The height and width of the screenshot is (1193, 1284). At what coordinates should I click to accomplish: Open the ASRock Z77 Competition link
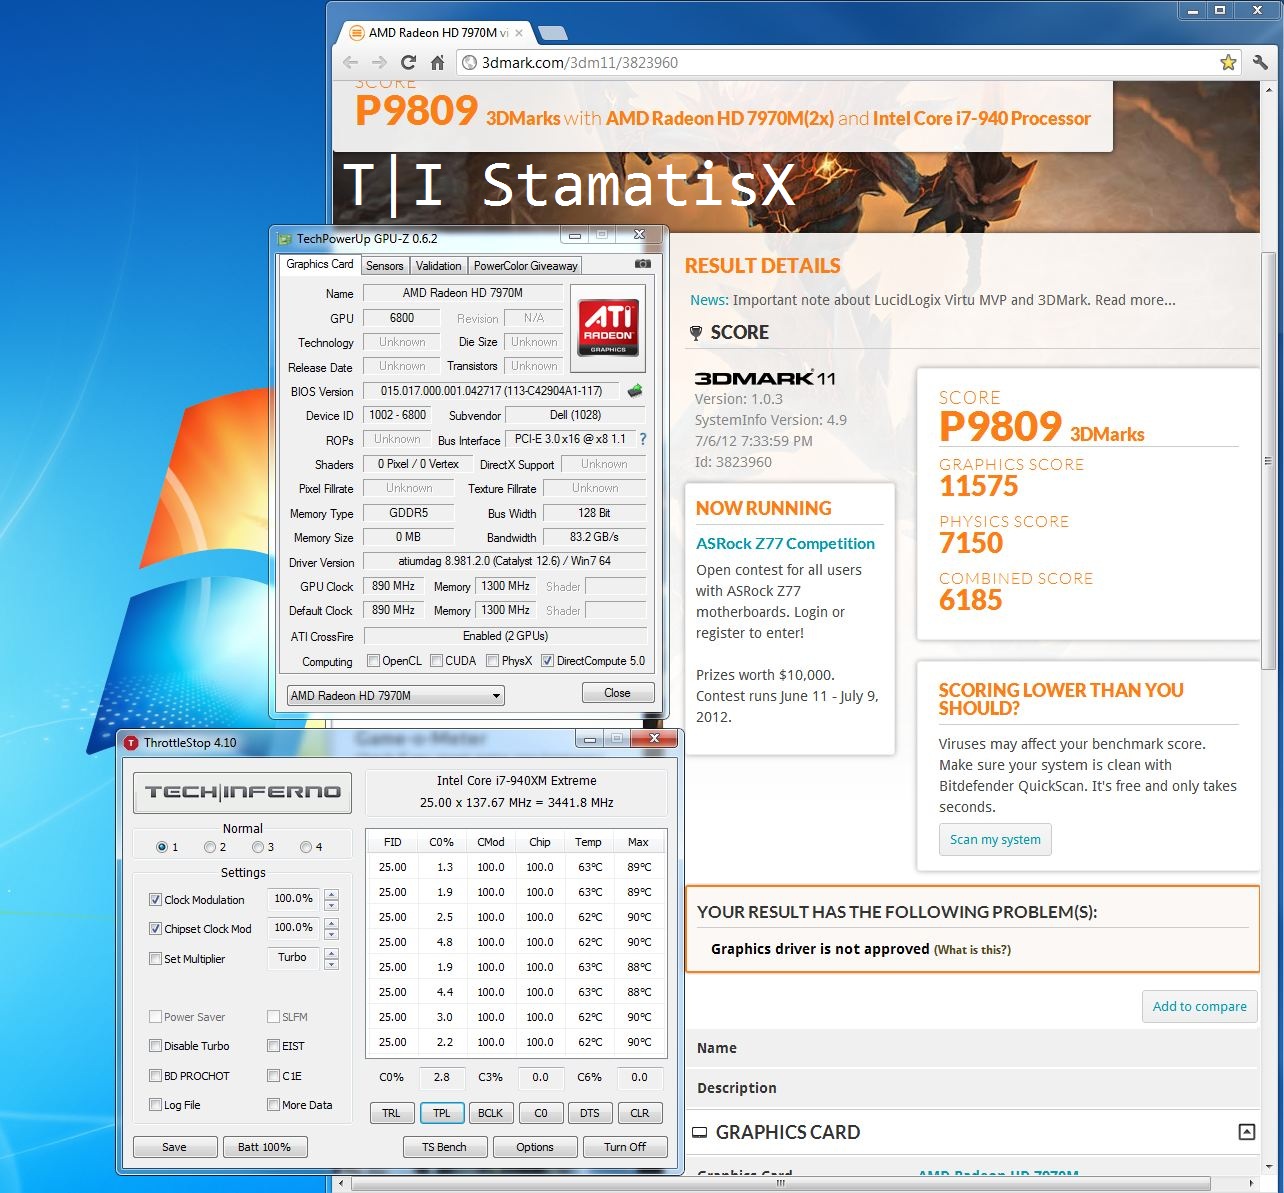(785, 544)
